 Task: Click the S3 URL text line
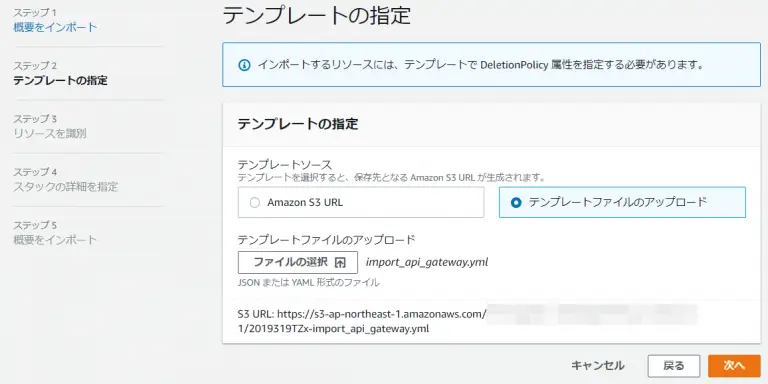[x=362, y=314]
